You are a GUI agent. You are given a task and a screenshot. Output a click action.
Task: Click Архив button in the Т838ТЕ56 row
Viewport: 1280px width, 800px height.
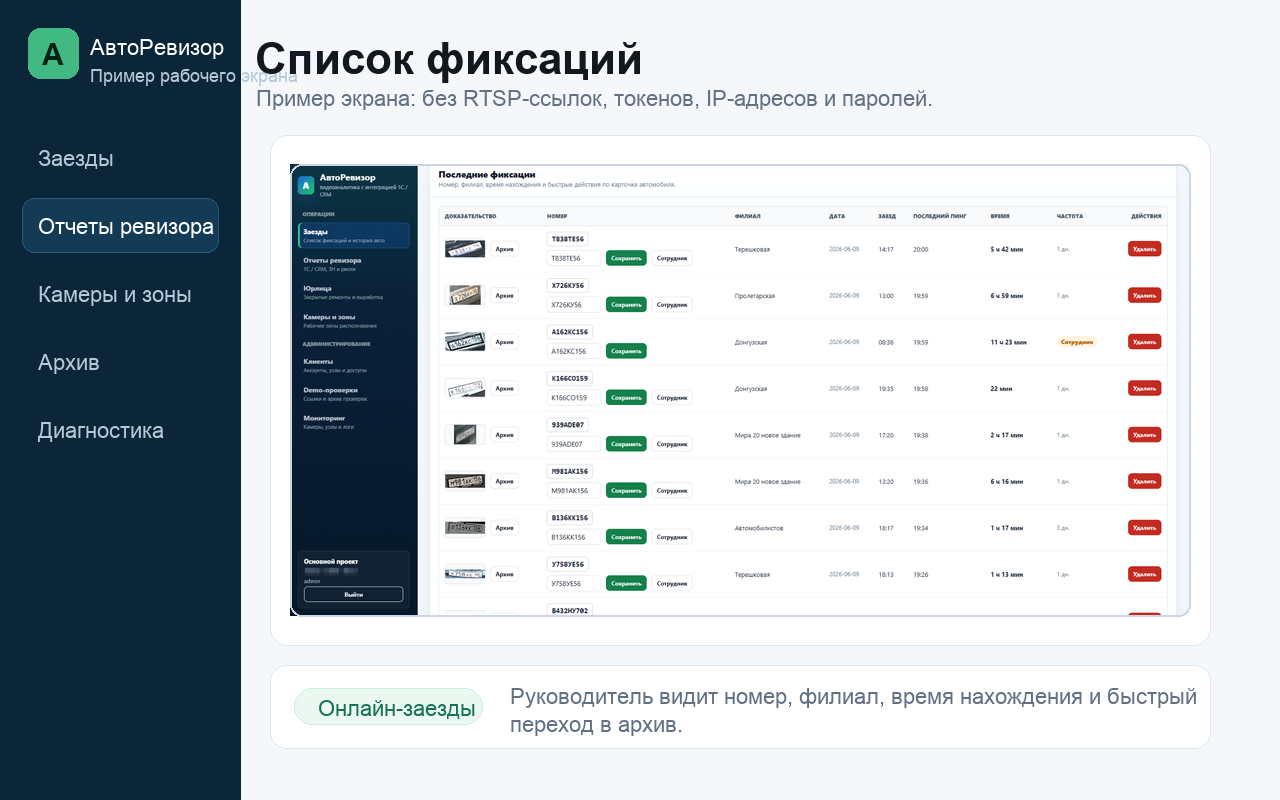[505, 249]
